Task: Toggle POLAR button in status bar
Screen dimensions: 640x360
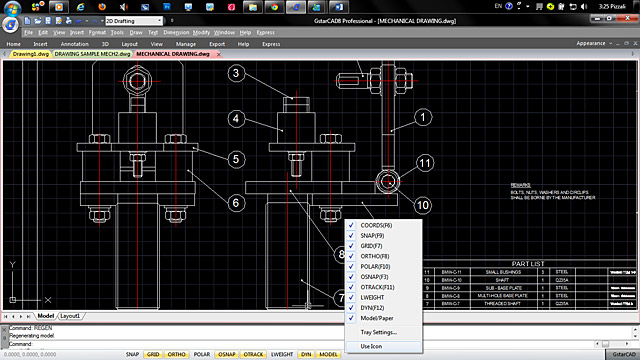Action: [x=202, y=354]
